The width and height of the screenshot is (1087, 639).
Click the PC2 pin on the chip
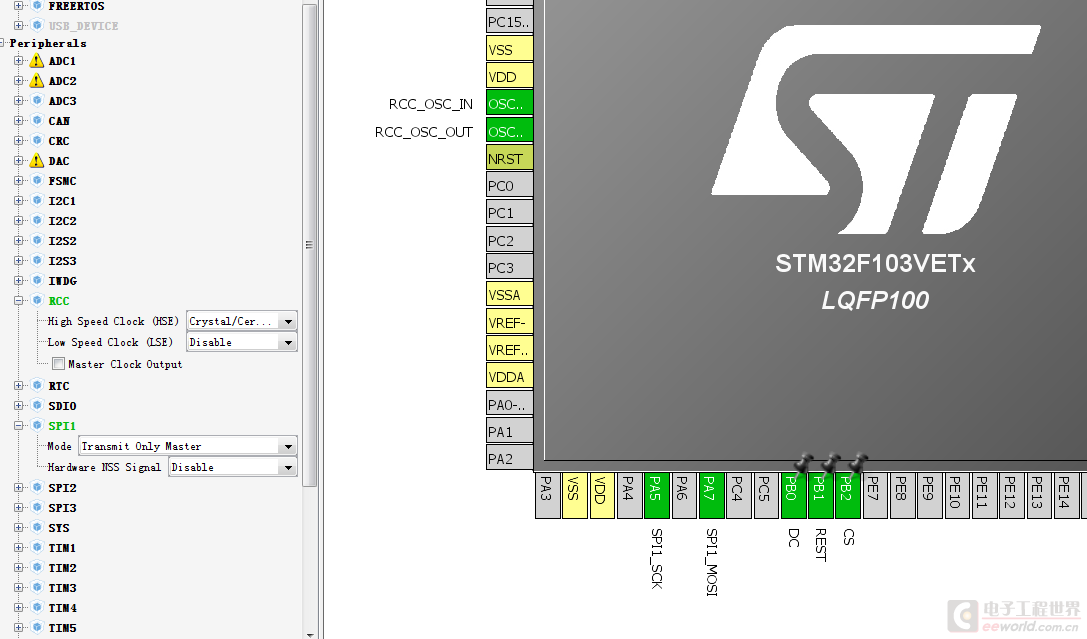tap(510, 240)
